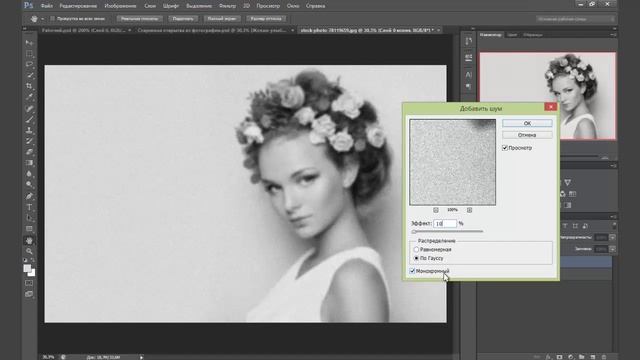The width and height of the screenshot is (640, 360).
Task: Select the Blur tool
Action: [x=29, y=174]
